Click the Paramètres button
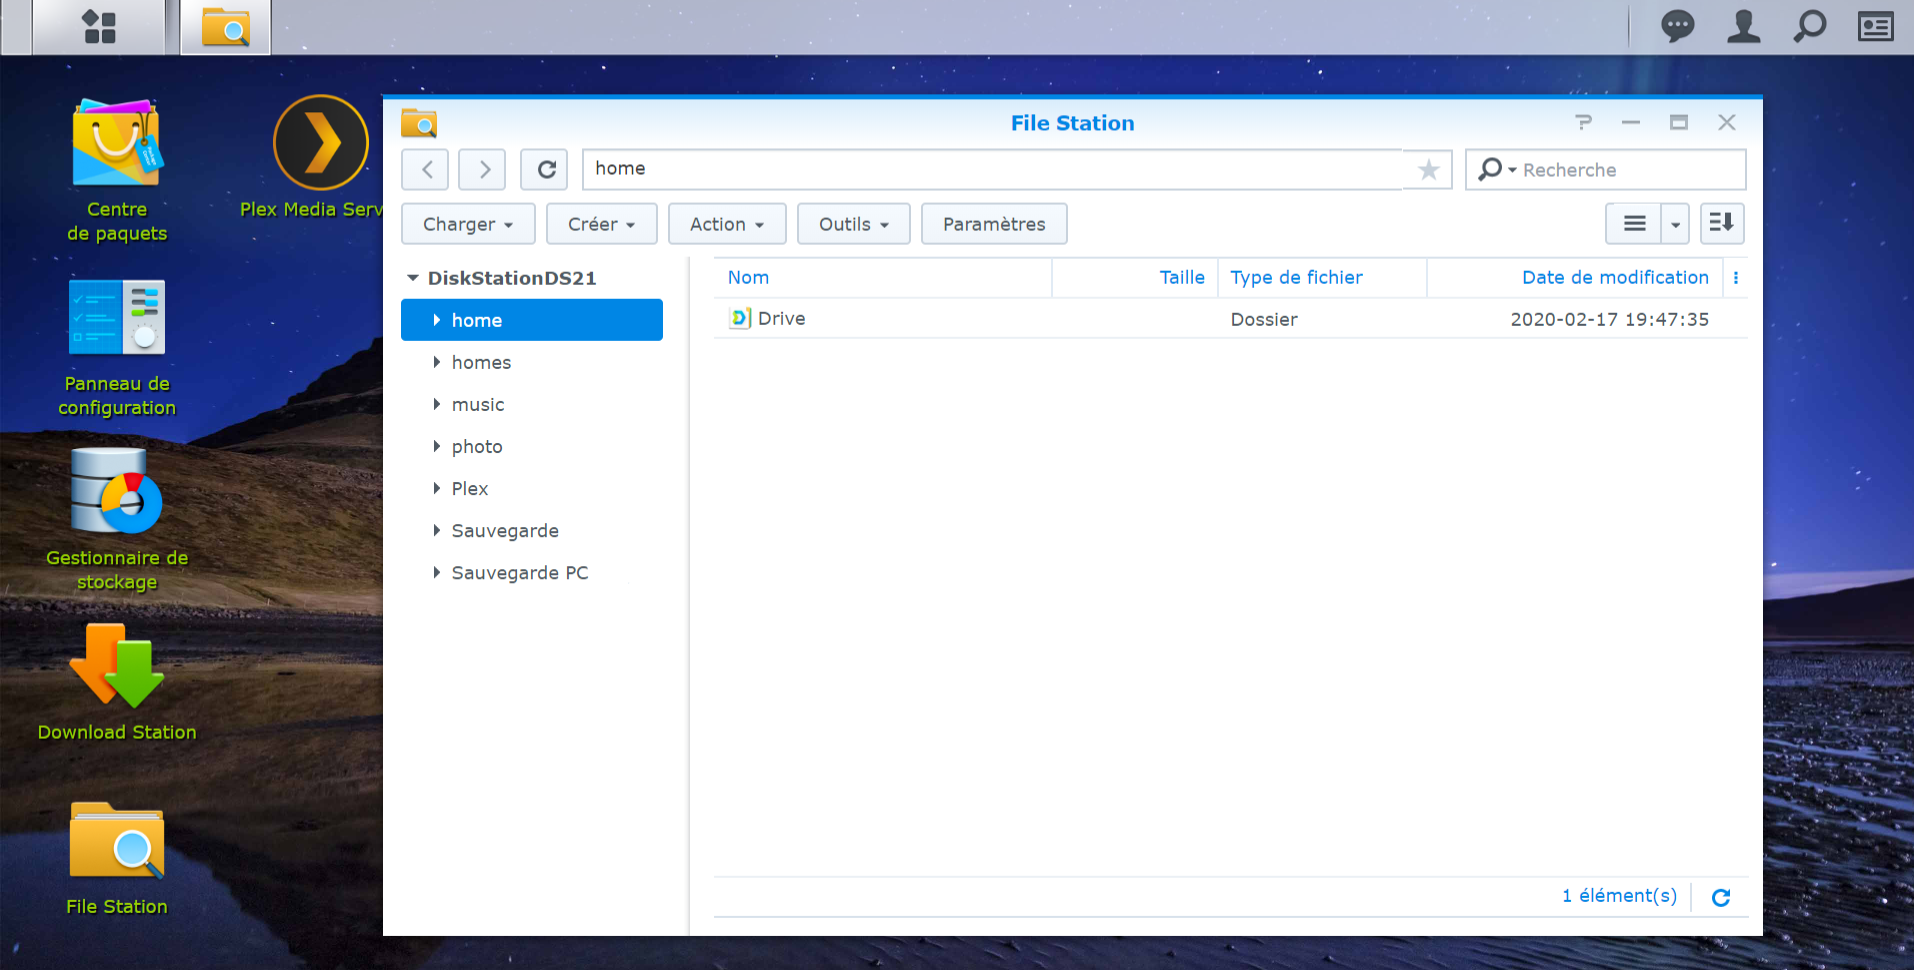This screenshot has height=970, width=1914. point(993,224)
